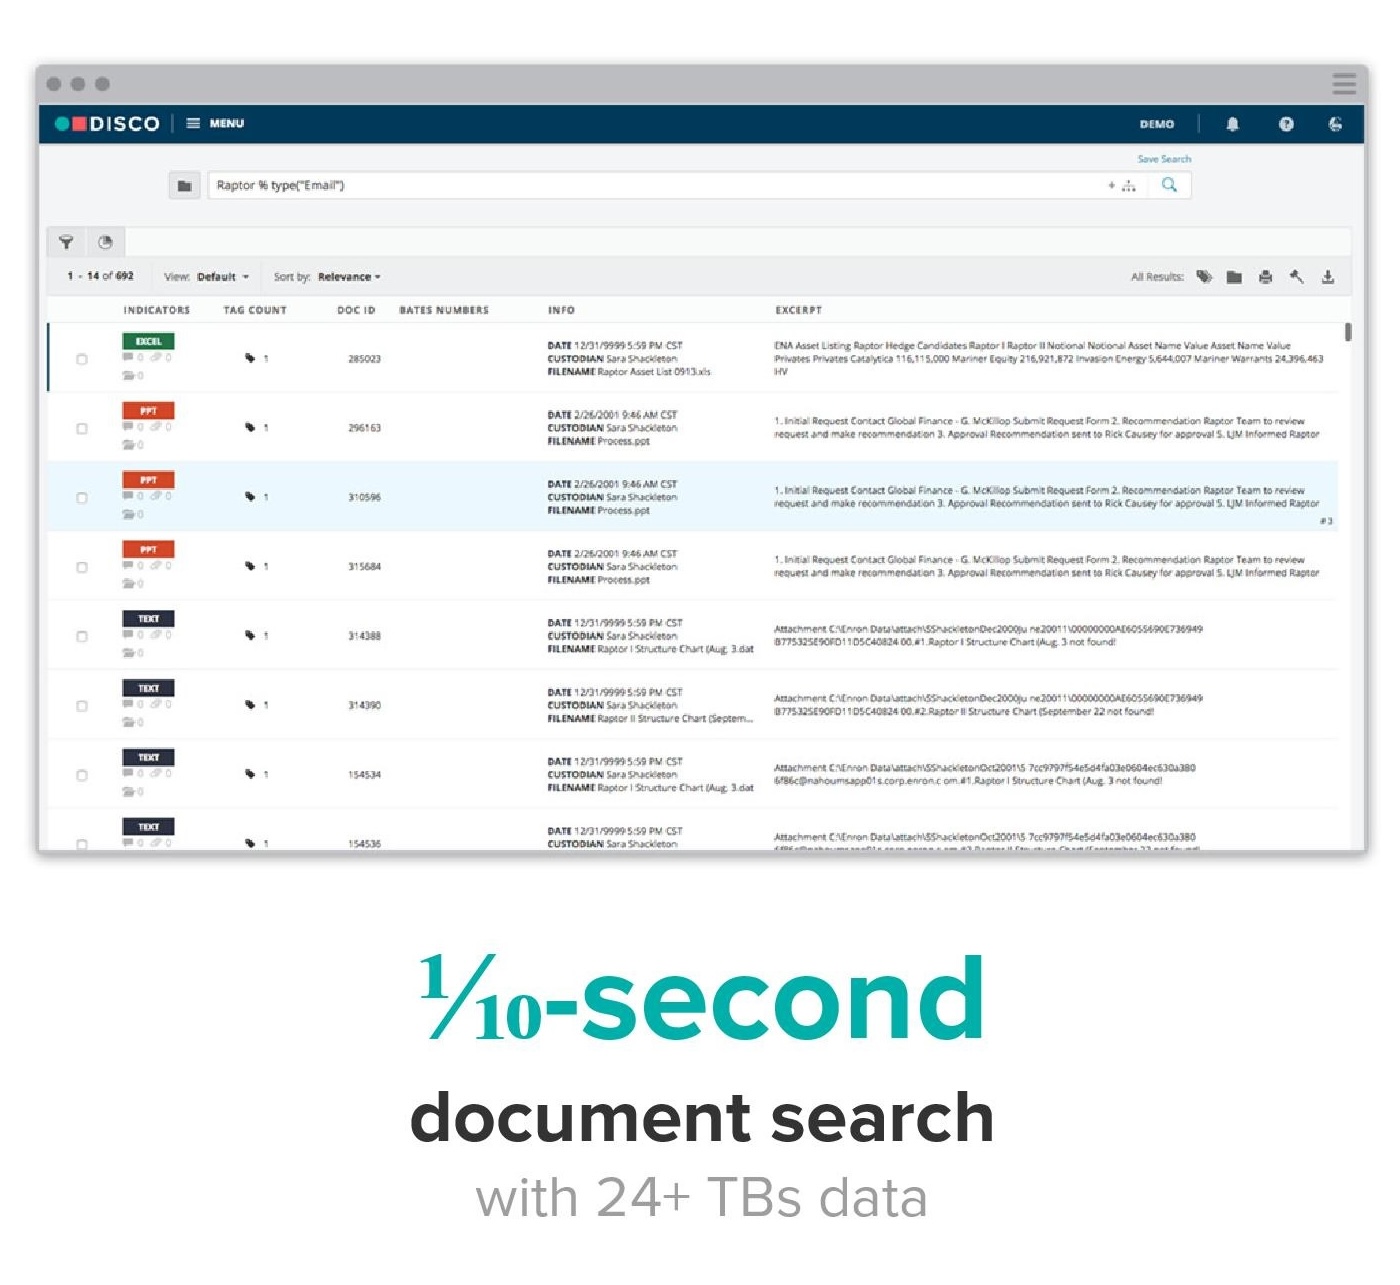The width and height of the screenshot is (1400, 1285).
Task: Click the tag icon in row 296163
Action: pyautogui.click(x=250, y=427)
